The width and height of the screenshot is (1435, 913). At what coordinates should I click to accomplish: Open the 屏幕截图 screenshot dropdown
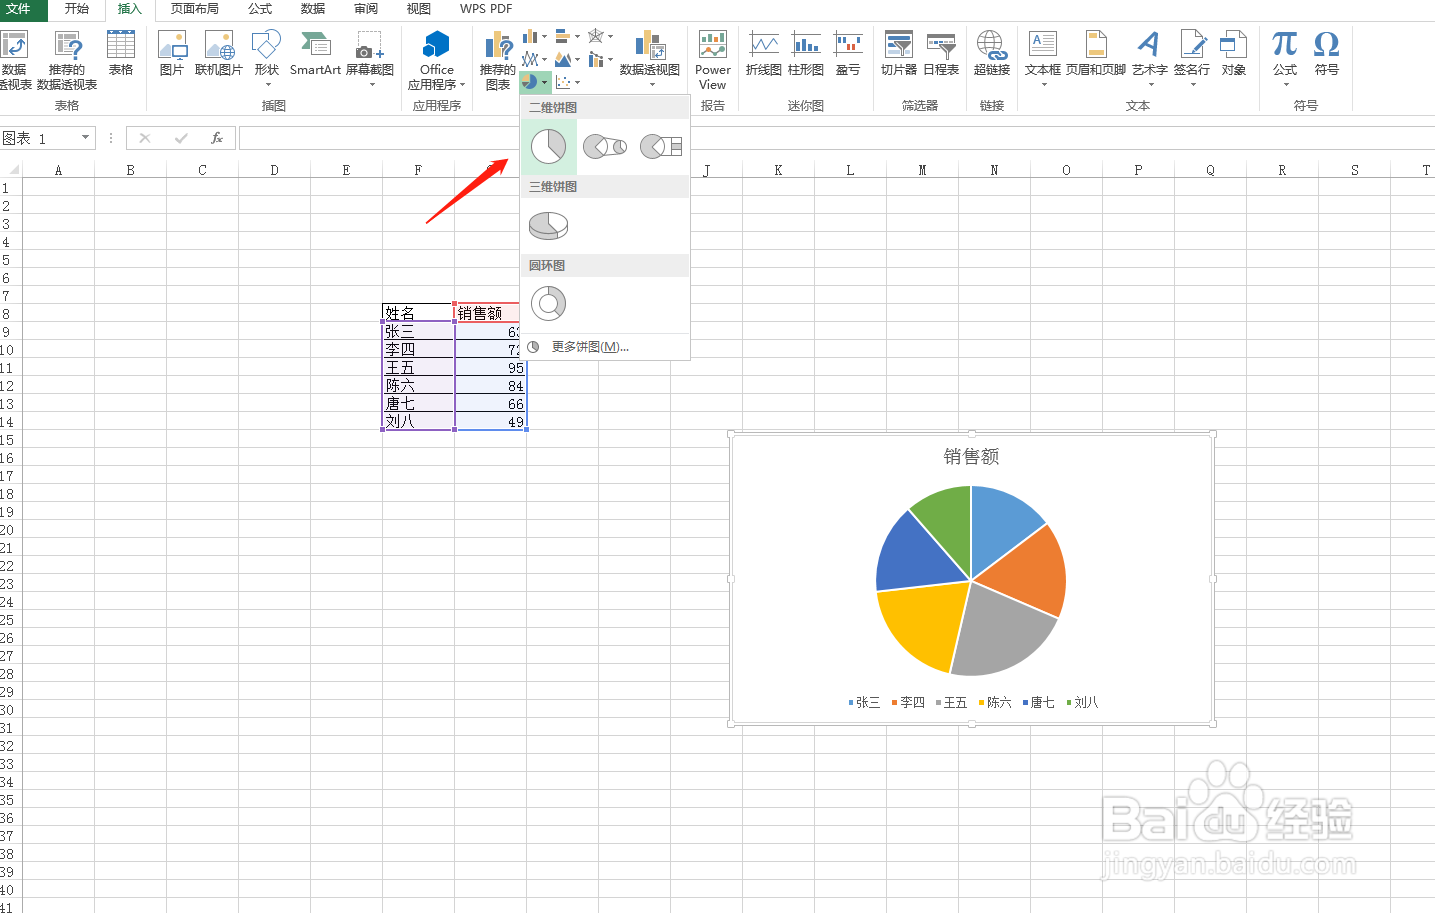[x=370, y=57]
